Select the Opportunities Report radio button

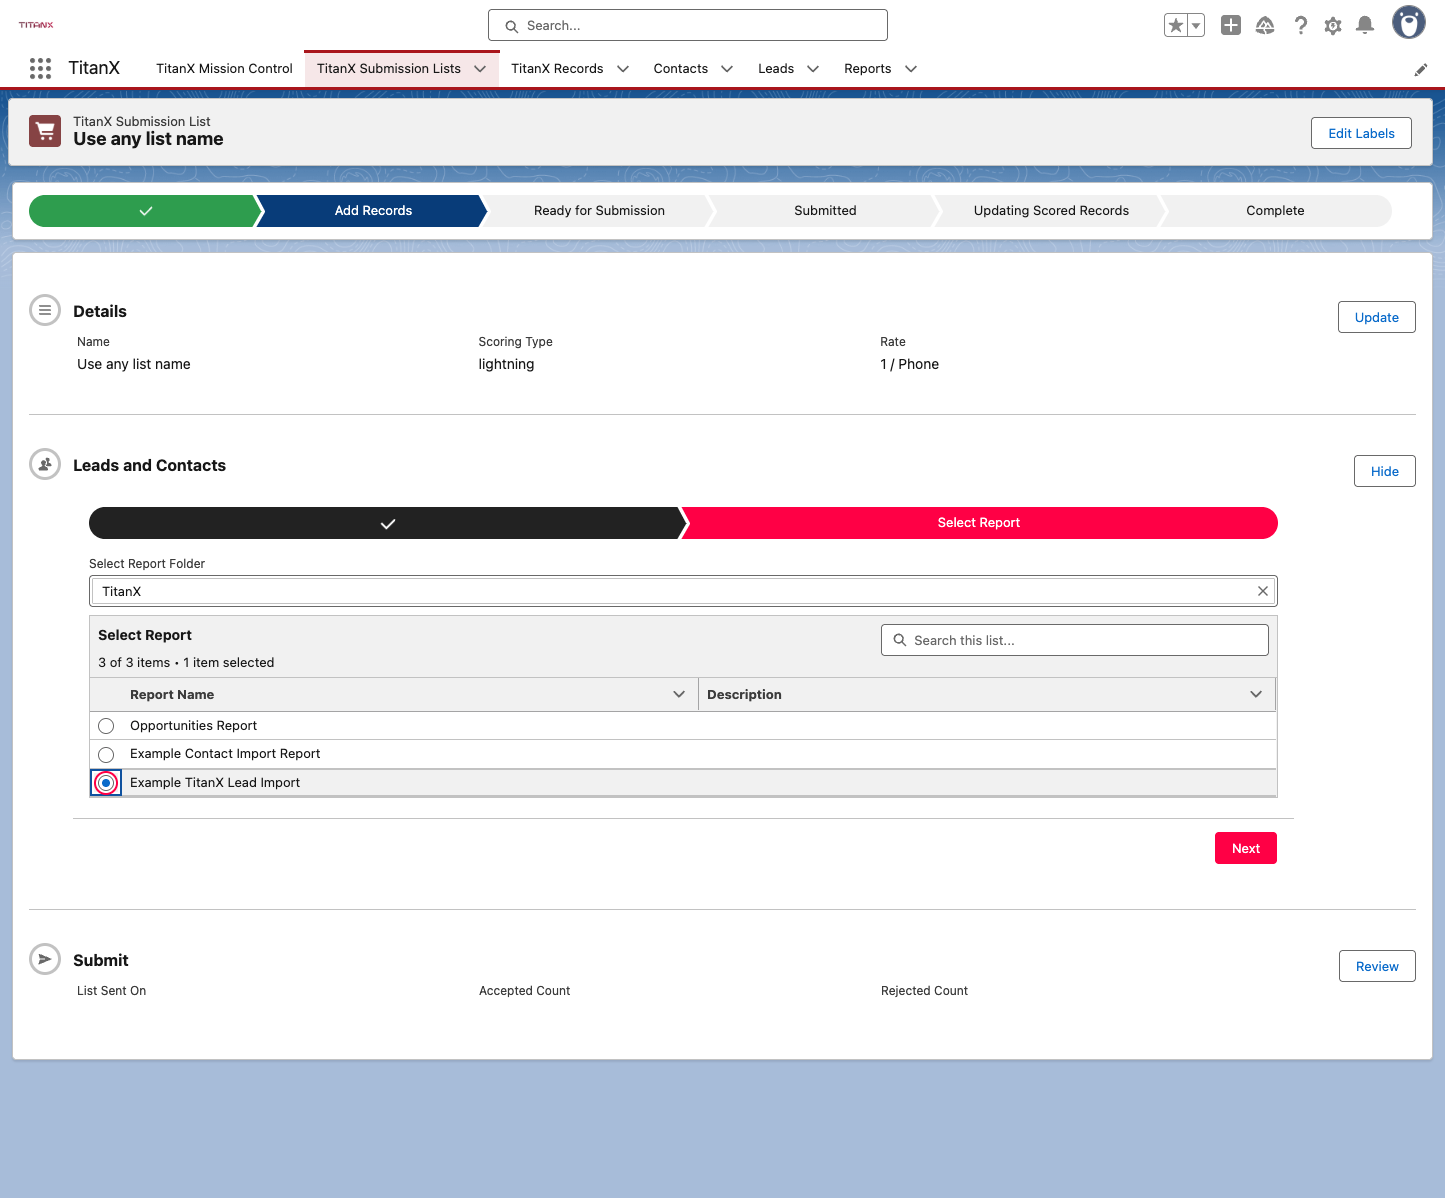tap(106, 726)
